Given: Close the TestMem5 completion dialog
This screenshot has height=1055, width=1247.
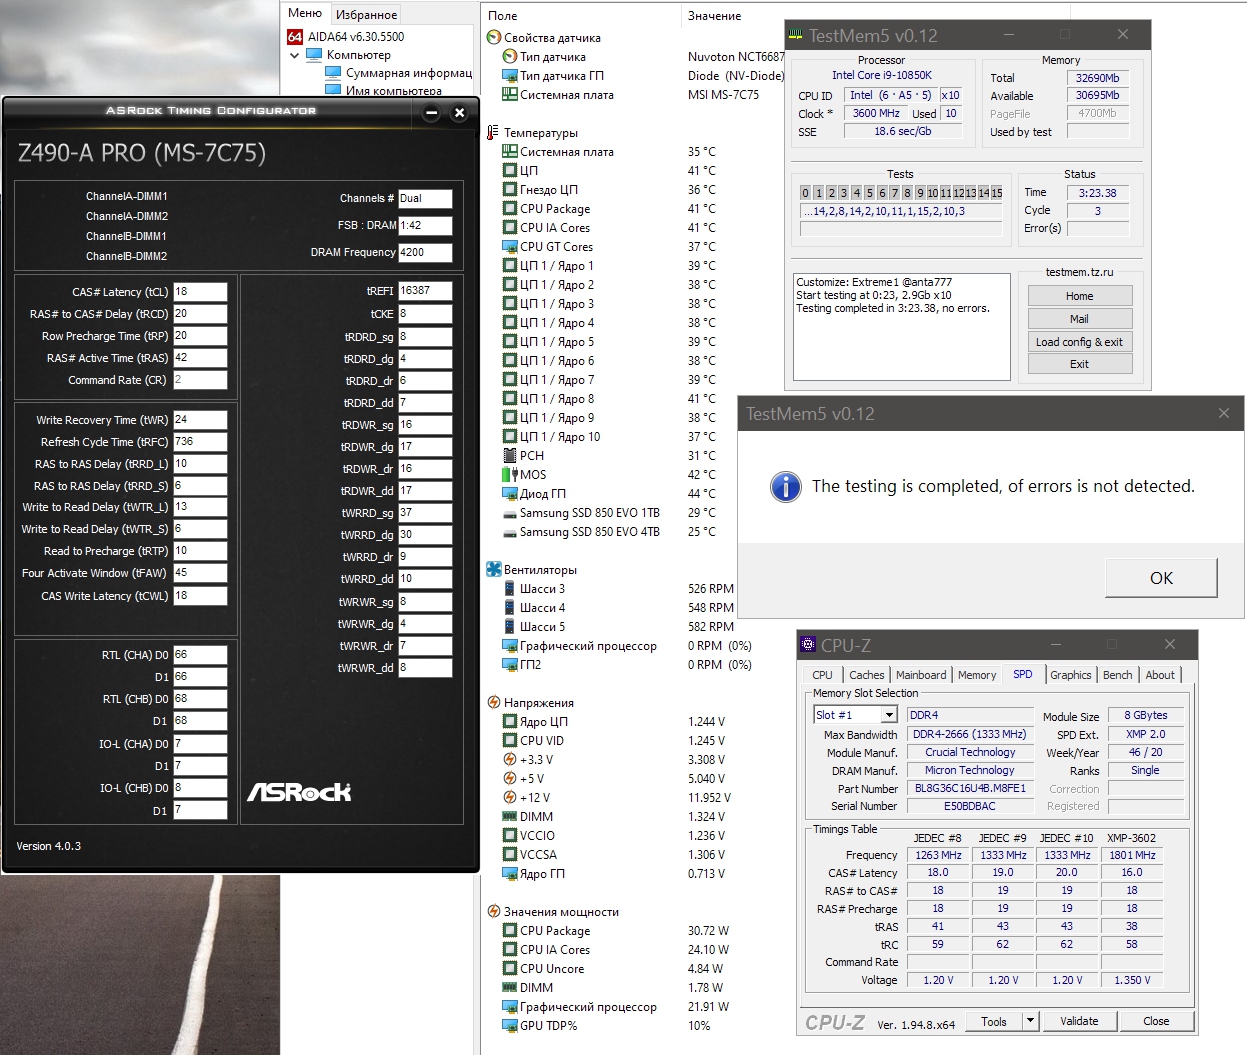Looking at the screenshot, I should pos(1223,413).
